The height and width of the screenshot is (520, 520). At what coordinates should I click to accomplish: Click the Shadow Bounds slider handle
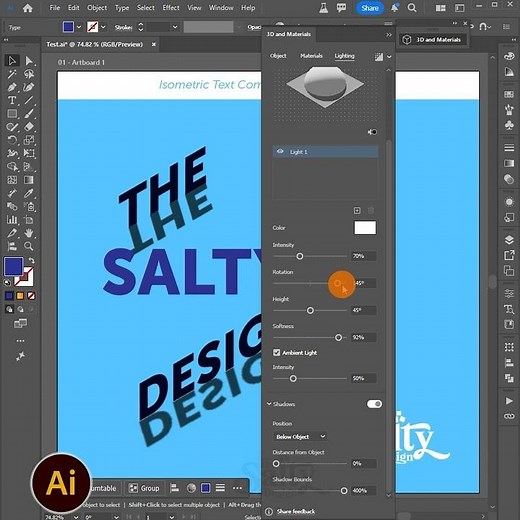pyautogui.click(x=344, y=491)
